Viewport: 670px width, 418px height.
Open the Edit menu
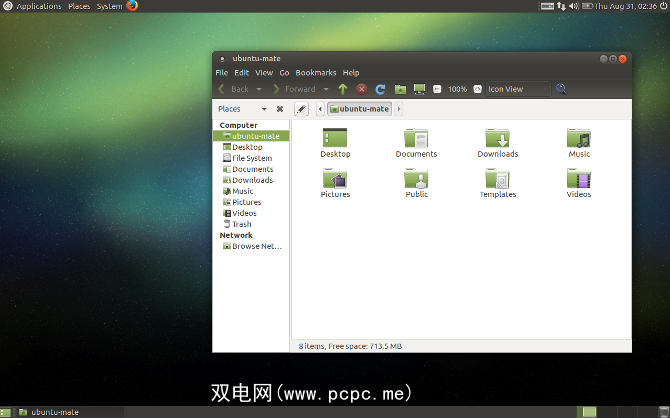pos(241,73)
